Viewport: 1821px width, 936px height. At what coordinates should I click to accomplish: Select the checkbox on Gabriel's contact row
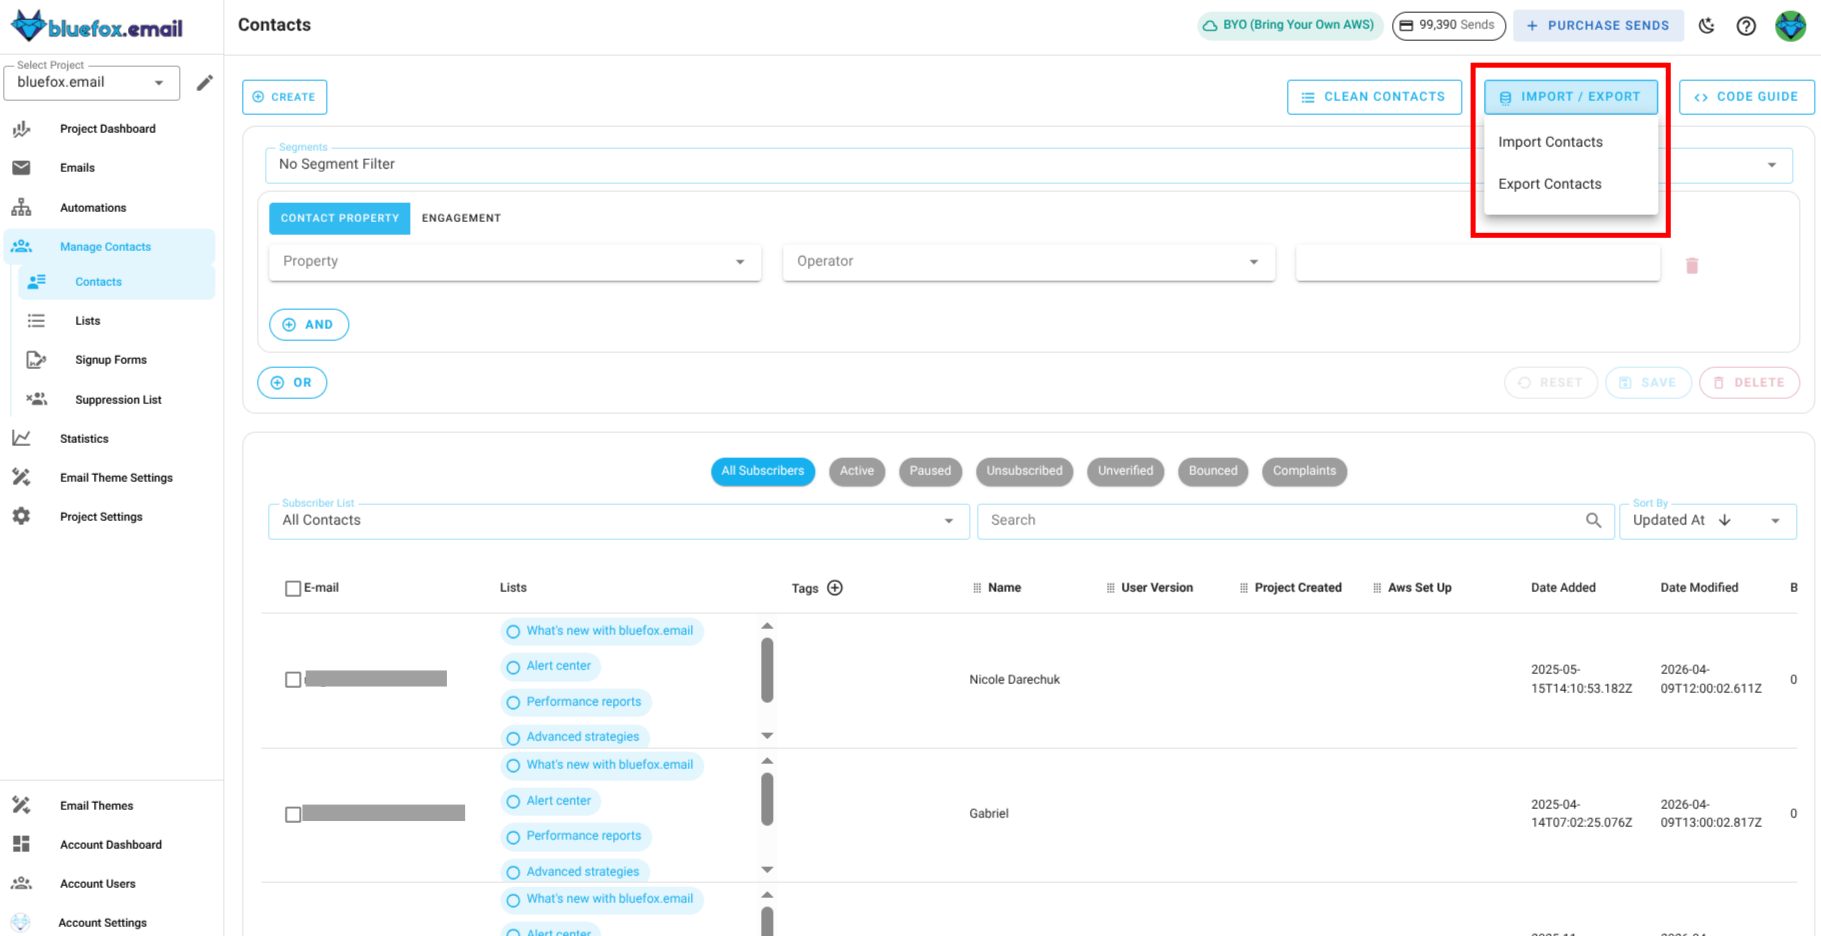[292, 813]
